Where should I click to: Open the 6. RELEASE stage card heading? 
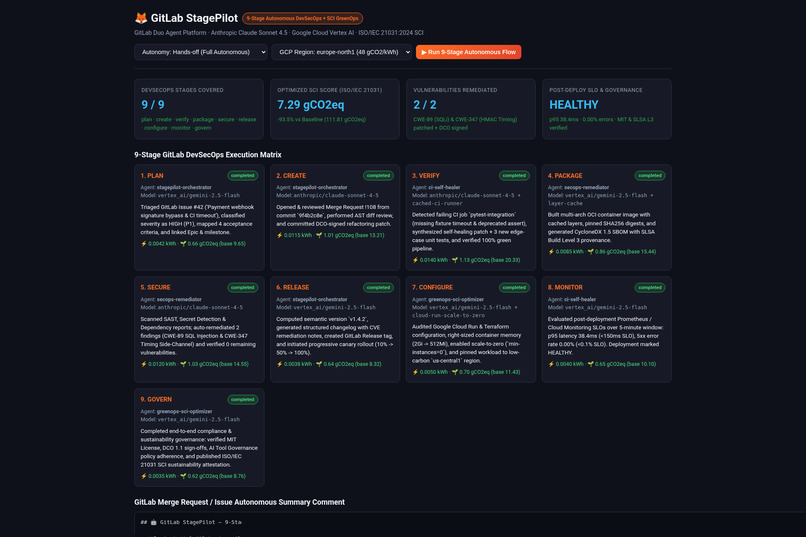292,288
